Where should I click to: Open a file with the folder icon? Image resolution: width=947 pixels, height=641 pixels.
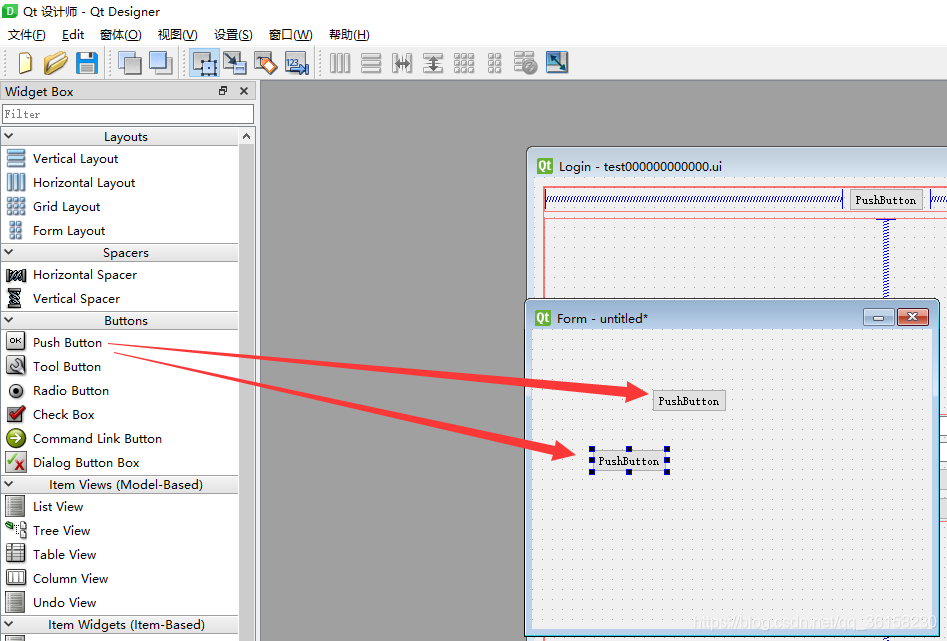(x=56, y=63)
